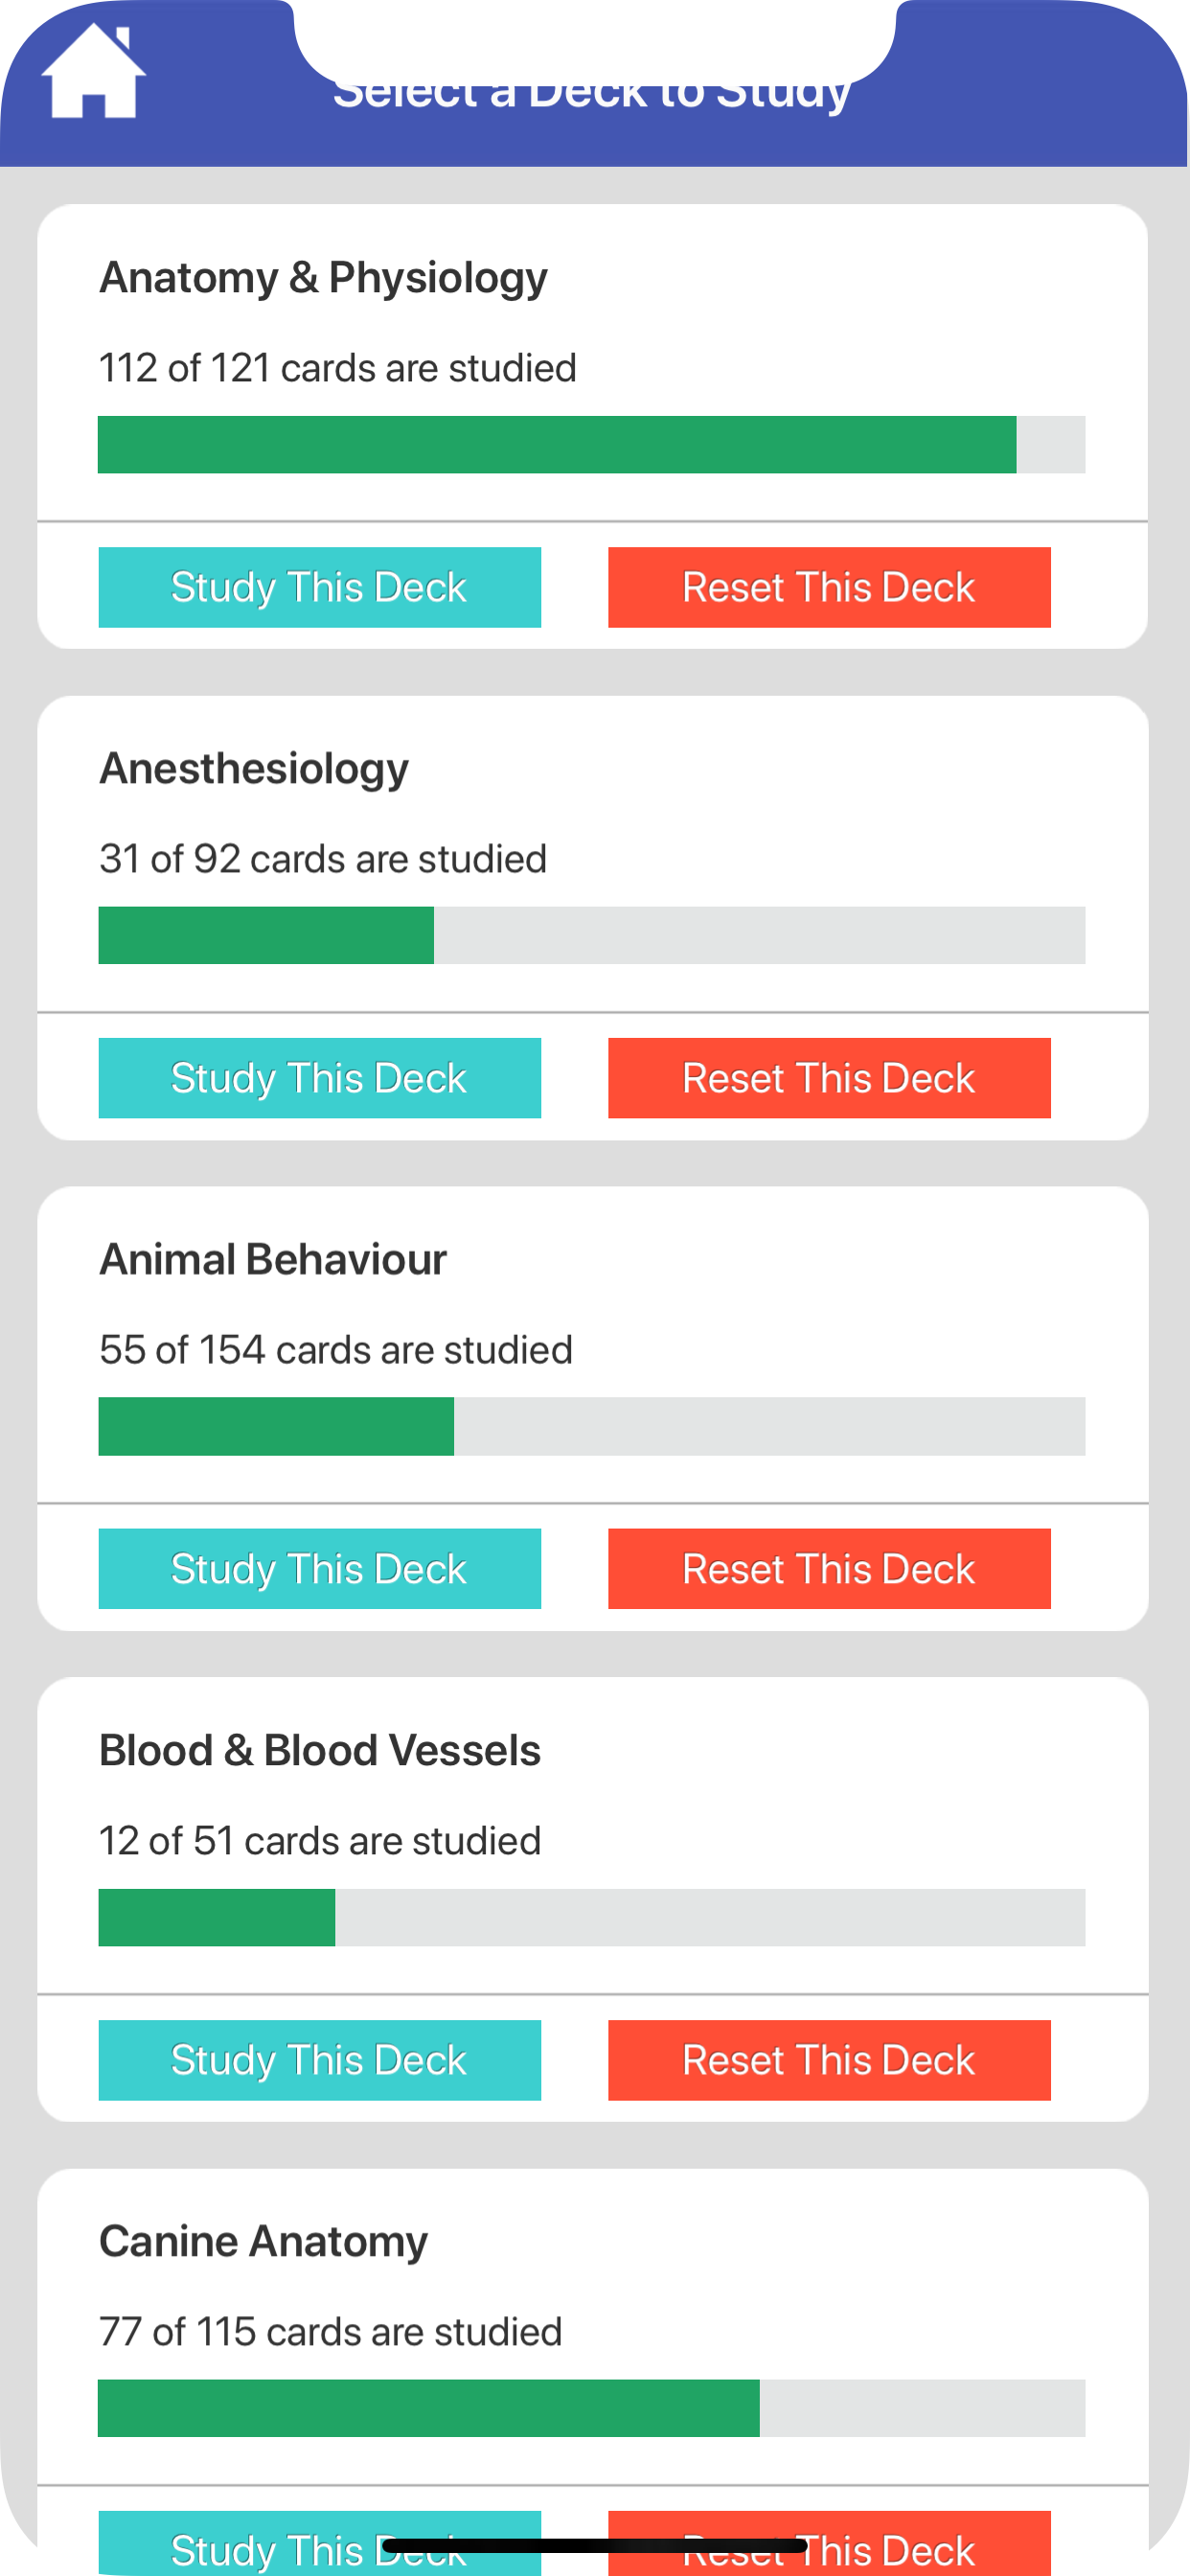Click the Anesthesiology progress bar
This screenshot has width=1190, height=2576.
click(591, 935)
